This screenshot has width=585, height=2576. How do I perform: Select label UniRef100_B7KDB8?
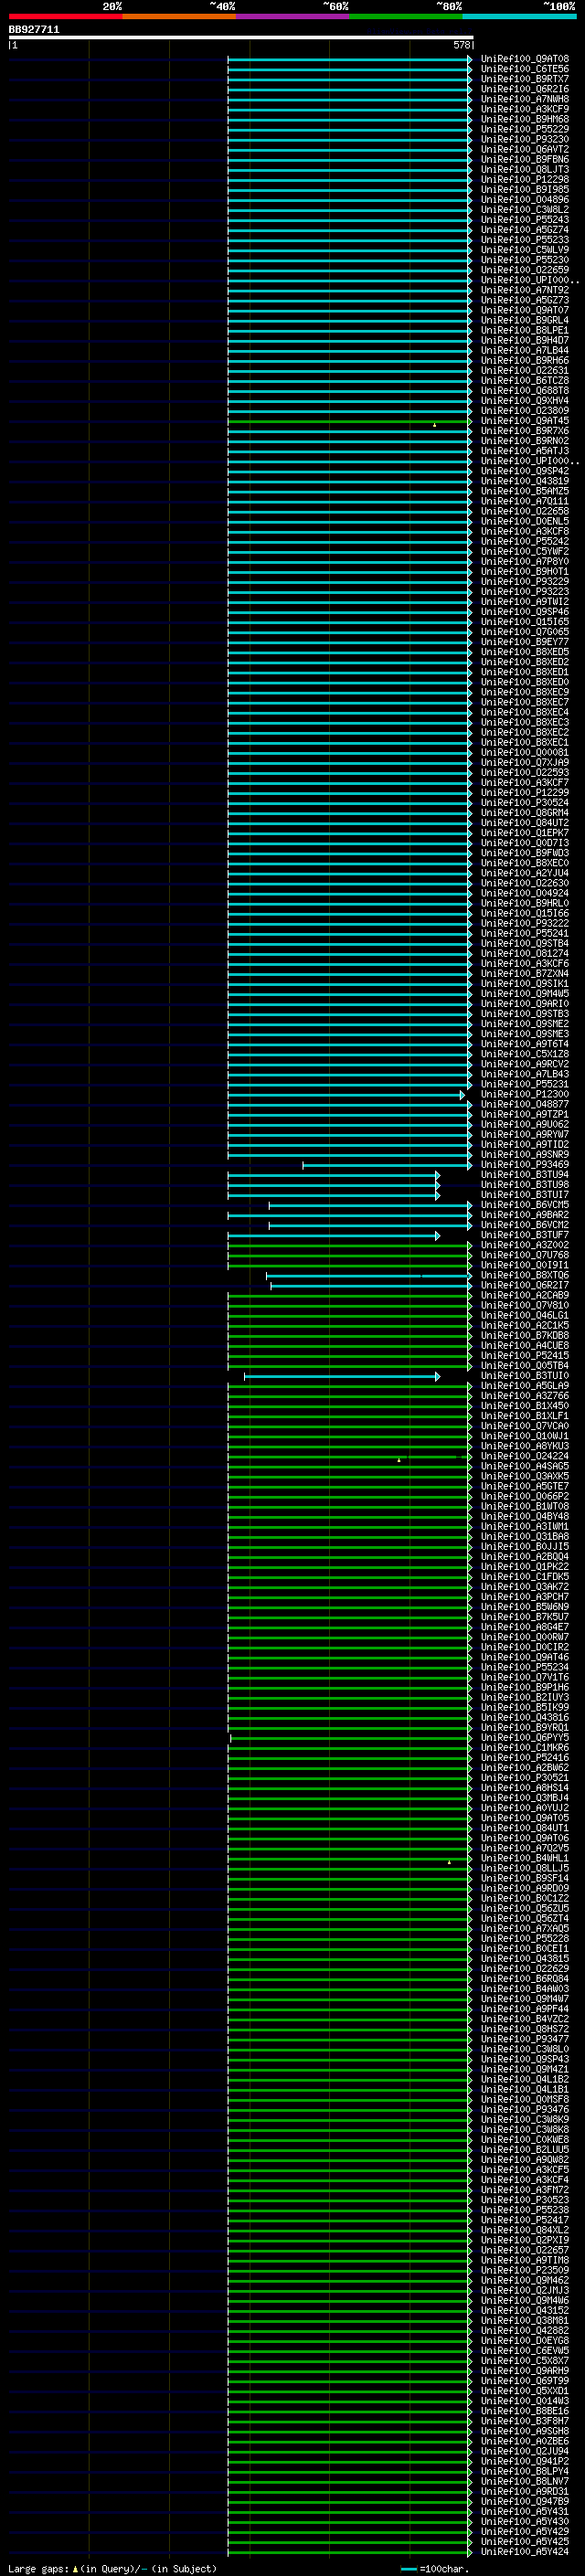click(x=524, y=1336)
